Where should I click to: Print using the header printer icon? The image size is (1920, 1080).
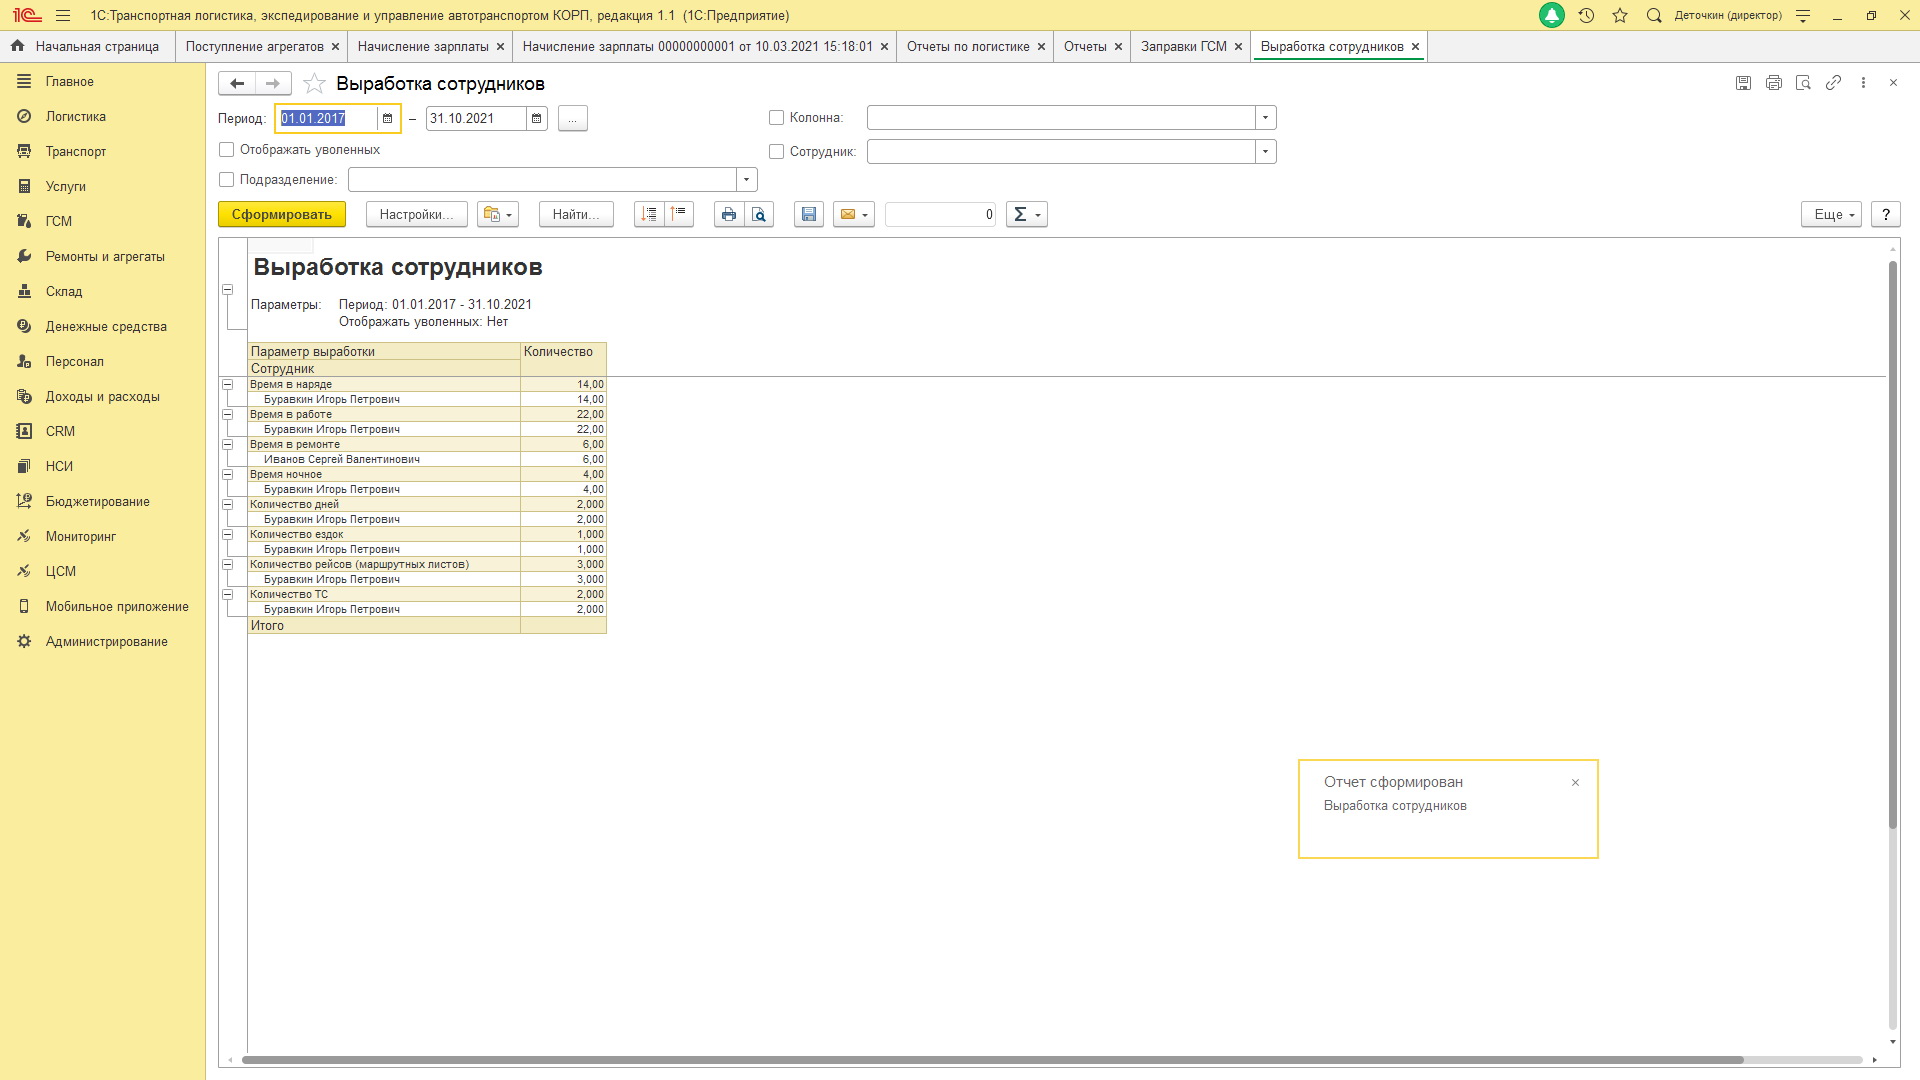[1773, 83]
